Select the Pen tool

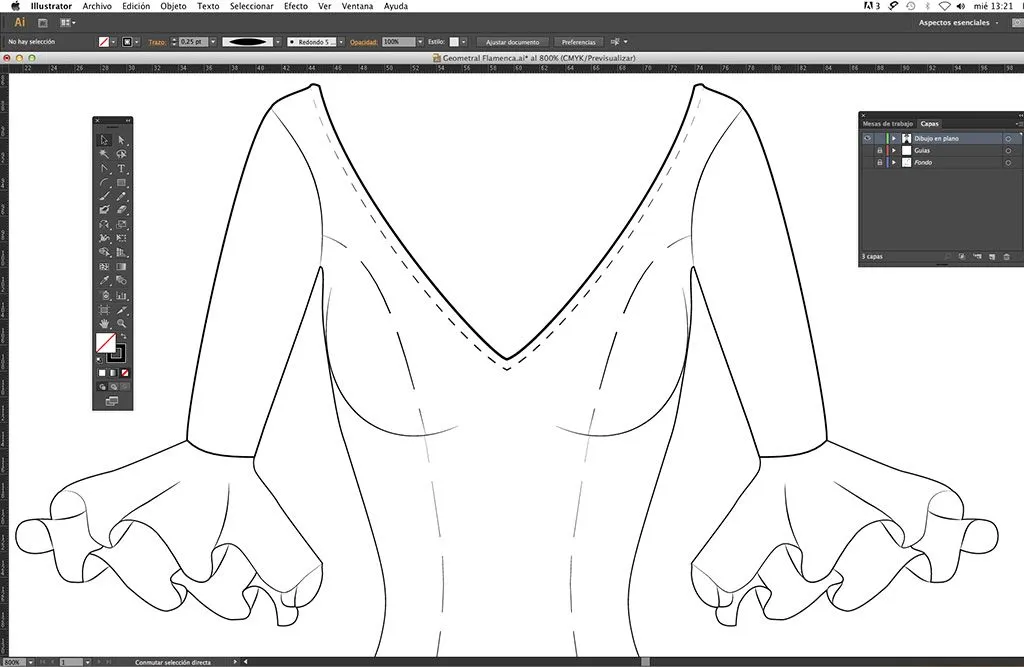(104, 169)
